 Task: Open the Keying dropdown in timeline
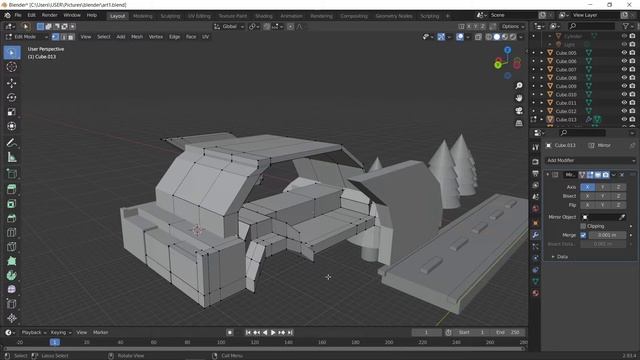pos(61,332)
